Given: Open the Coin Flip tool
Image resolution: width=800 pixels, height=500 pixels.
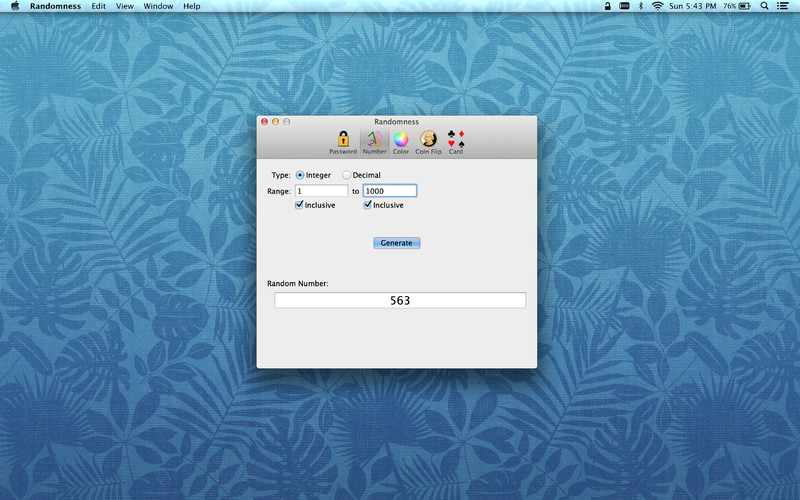Looking at the screenshot, I should (x=429, y=142).
